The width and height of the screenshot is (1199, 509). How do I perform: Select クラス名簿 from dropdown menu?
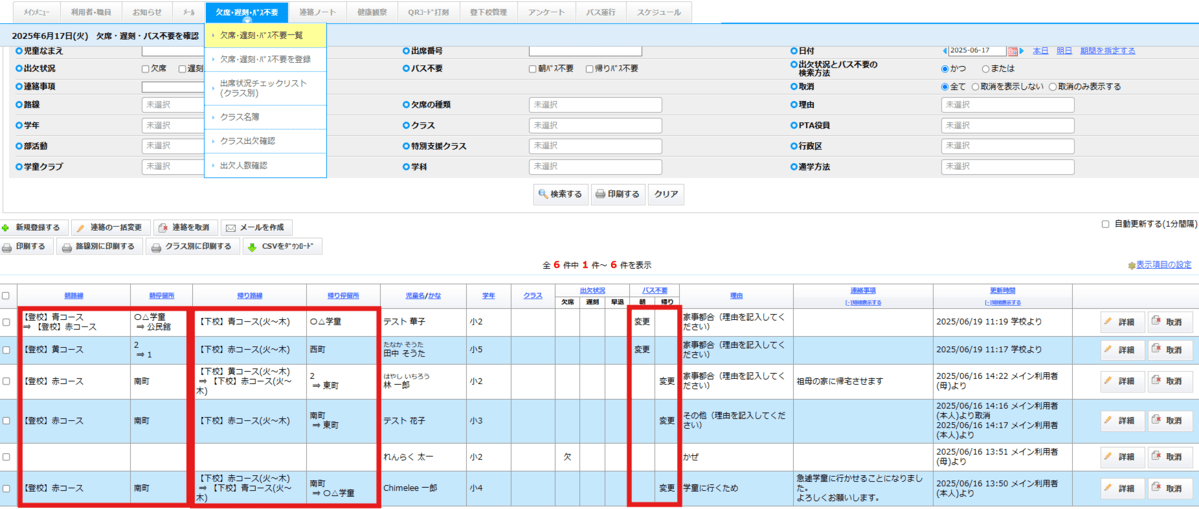[265, 118]
